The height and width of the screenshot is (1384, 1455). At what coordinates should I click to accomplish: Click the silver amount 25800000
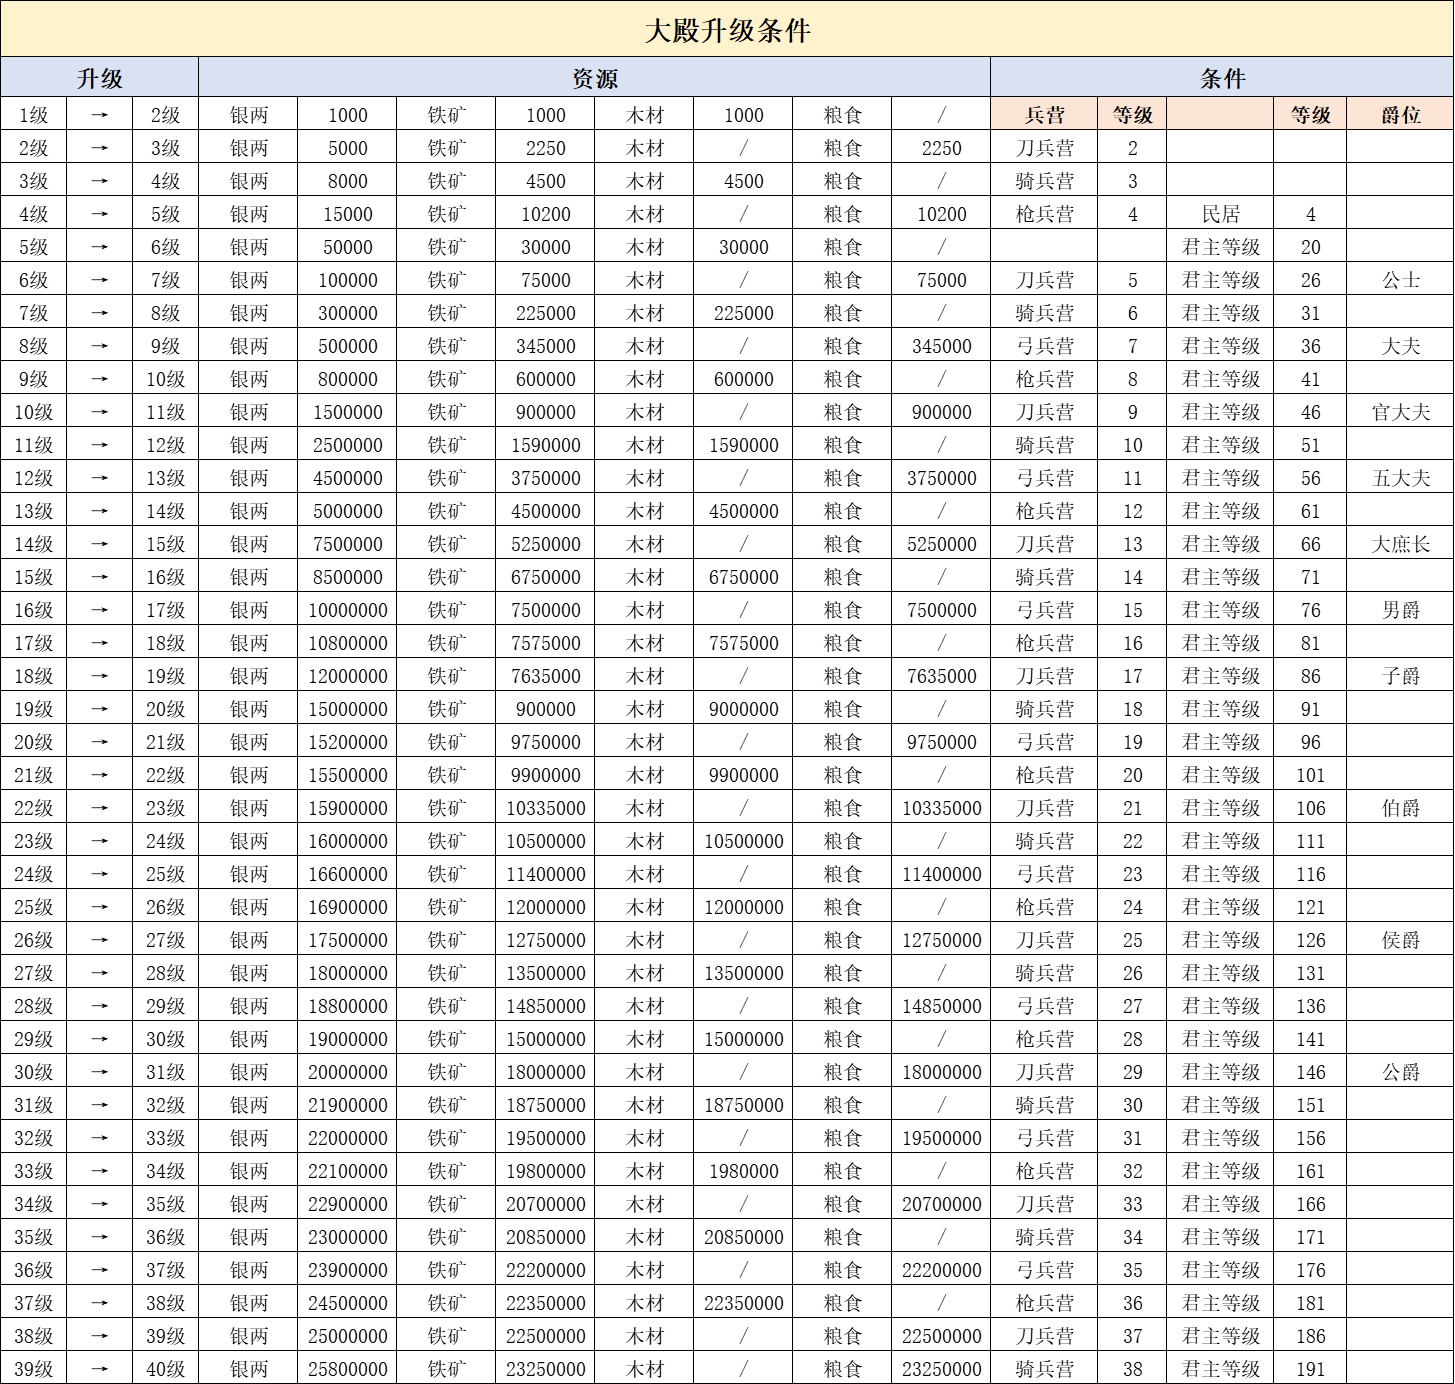coord(347,1369)
